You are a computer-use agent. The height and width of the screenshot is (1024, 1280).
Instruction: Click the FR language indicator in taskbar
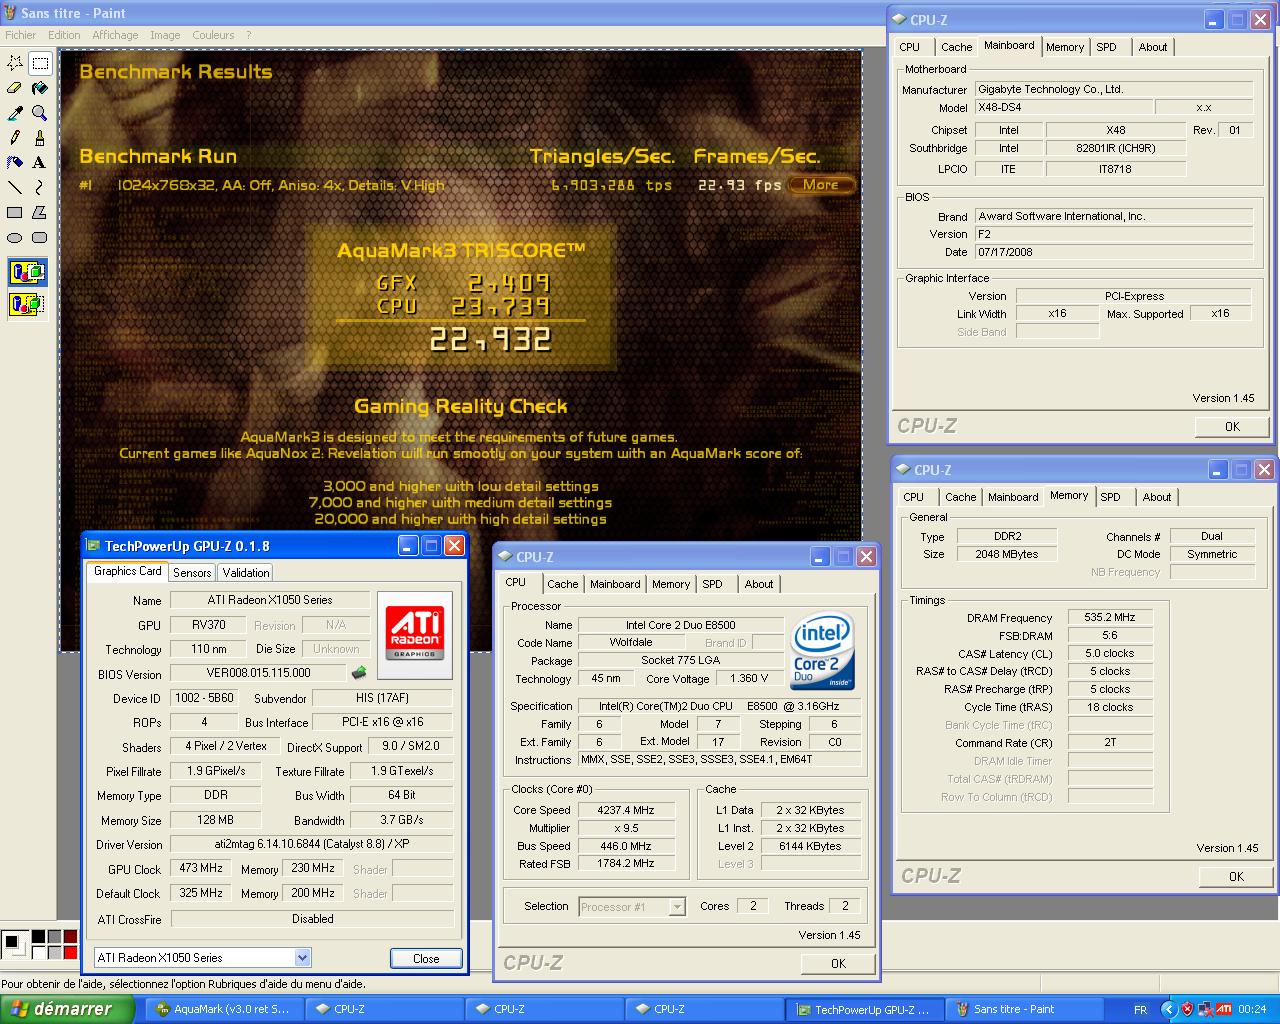(1141, 1009)
